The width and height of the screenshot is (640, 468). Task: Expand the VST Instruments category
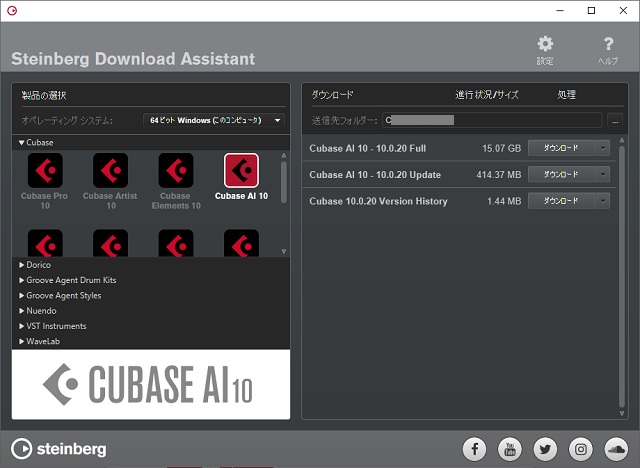coord(22,326)
